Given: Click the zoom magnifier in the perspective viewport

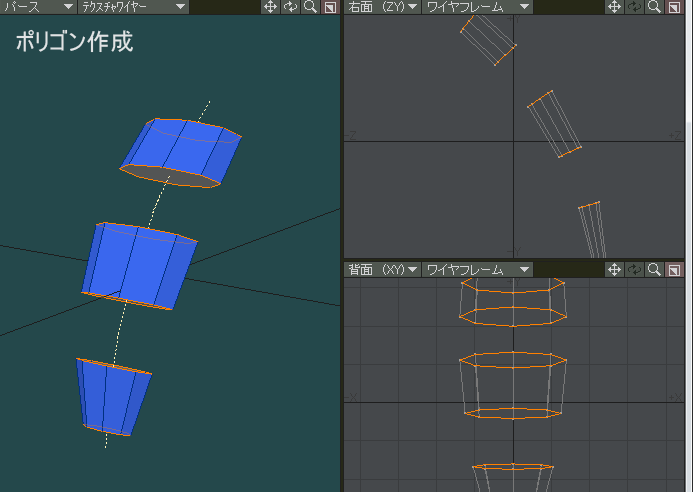Looking at the screenshot, I should coord(310,7).
